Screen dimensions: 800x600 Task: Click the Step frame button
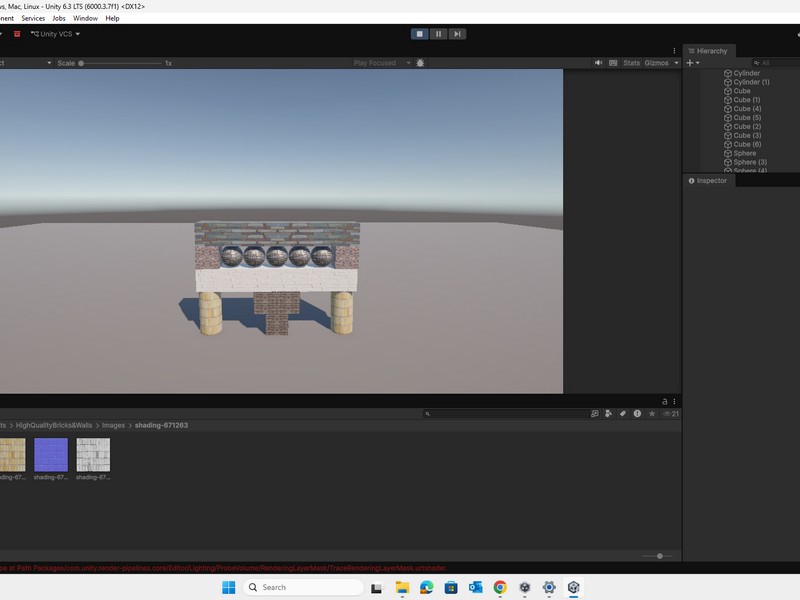point(458,34)
